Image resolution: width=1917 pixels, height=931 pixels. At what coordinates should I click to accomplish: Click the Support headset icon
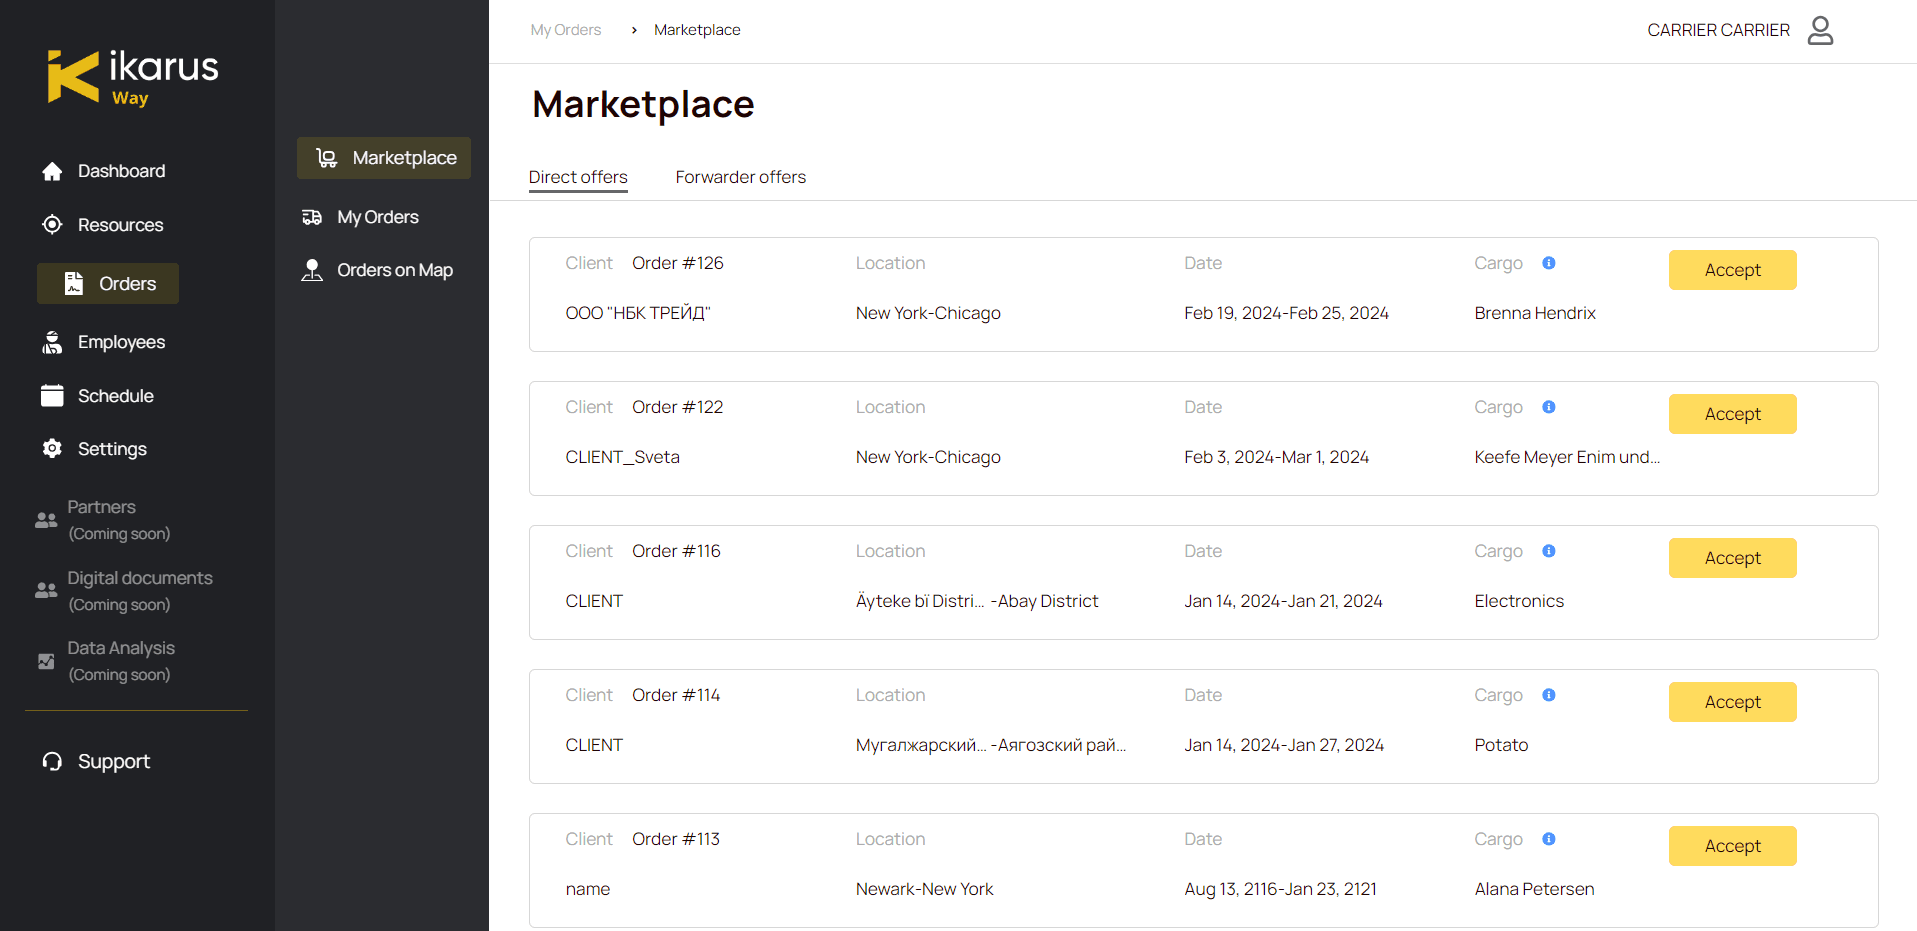tap(52, 762)
